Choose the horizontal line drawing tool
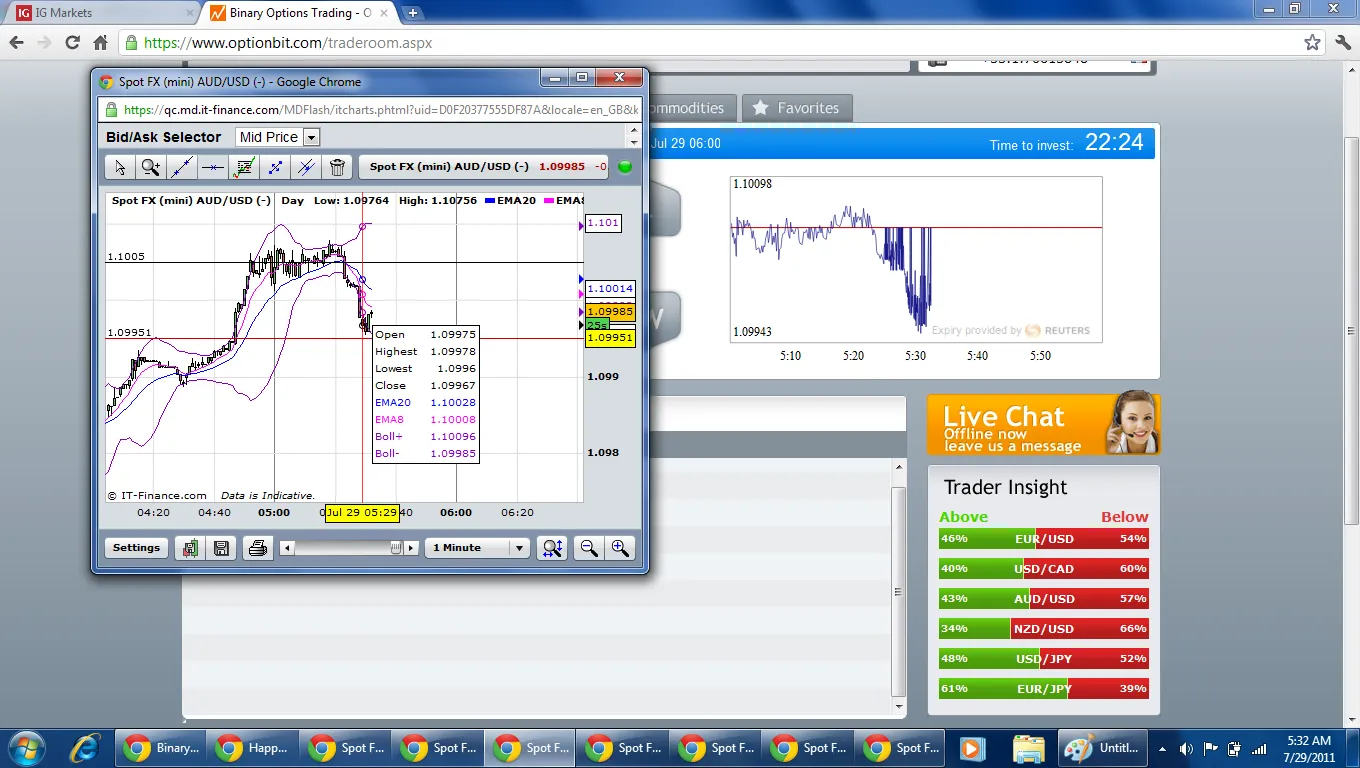Screen dimensions: 1360x768 click(x=213, y=167)
